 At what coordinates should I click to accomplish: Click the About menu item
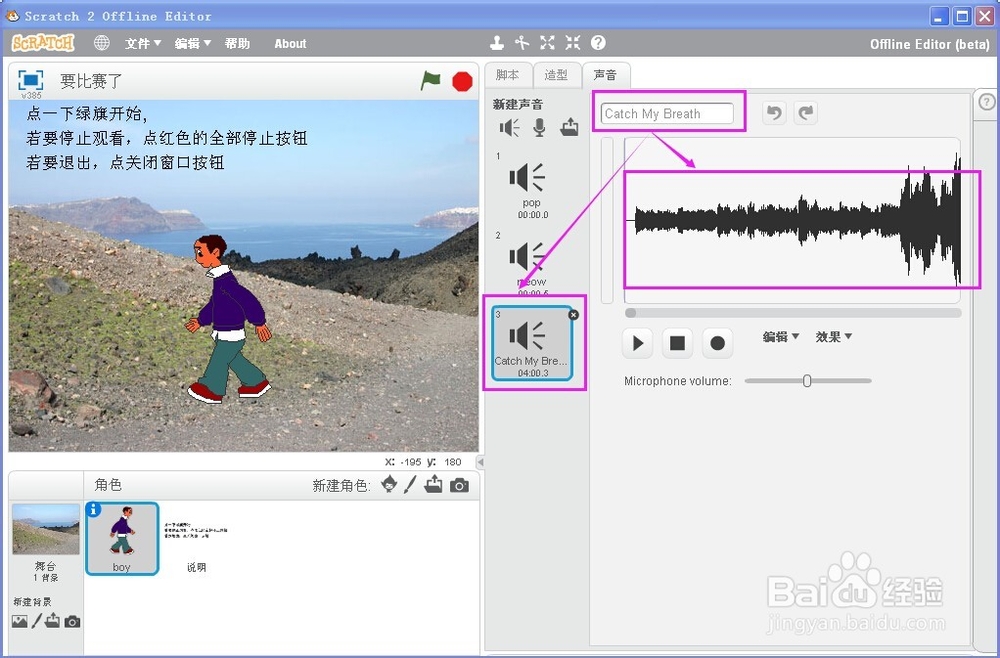(x=290, y=43)
